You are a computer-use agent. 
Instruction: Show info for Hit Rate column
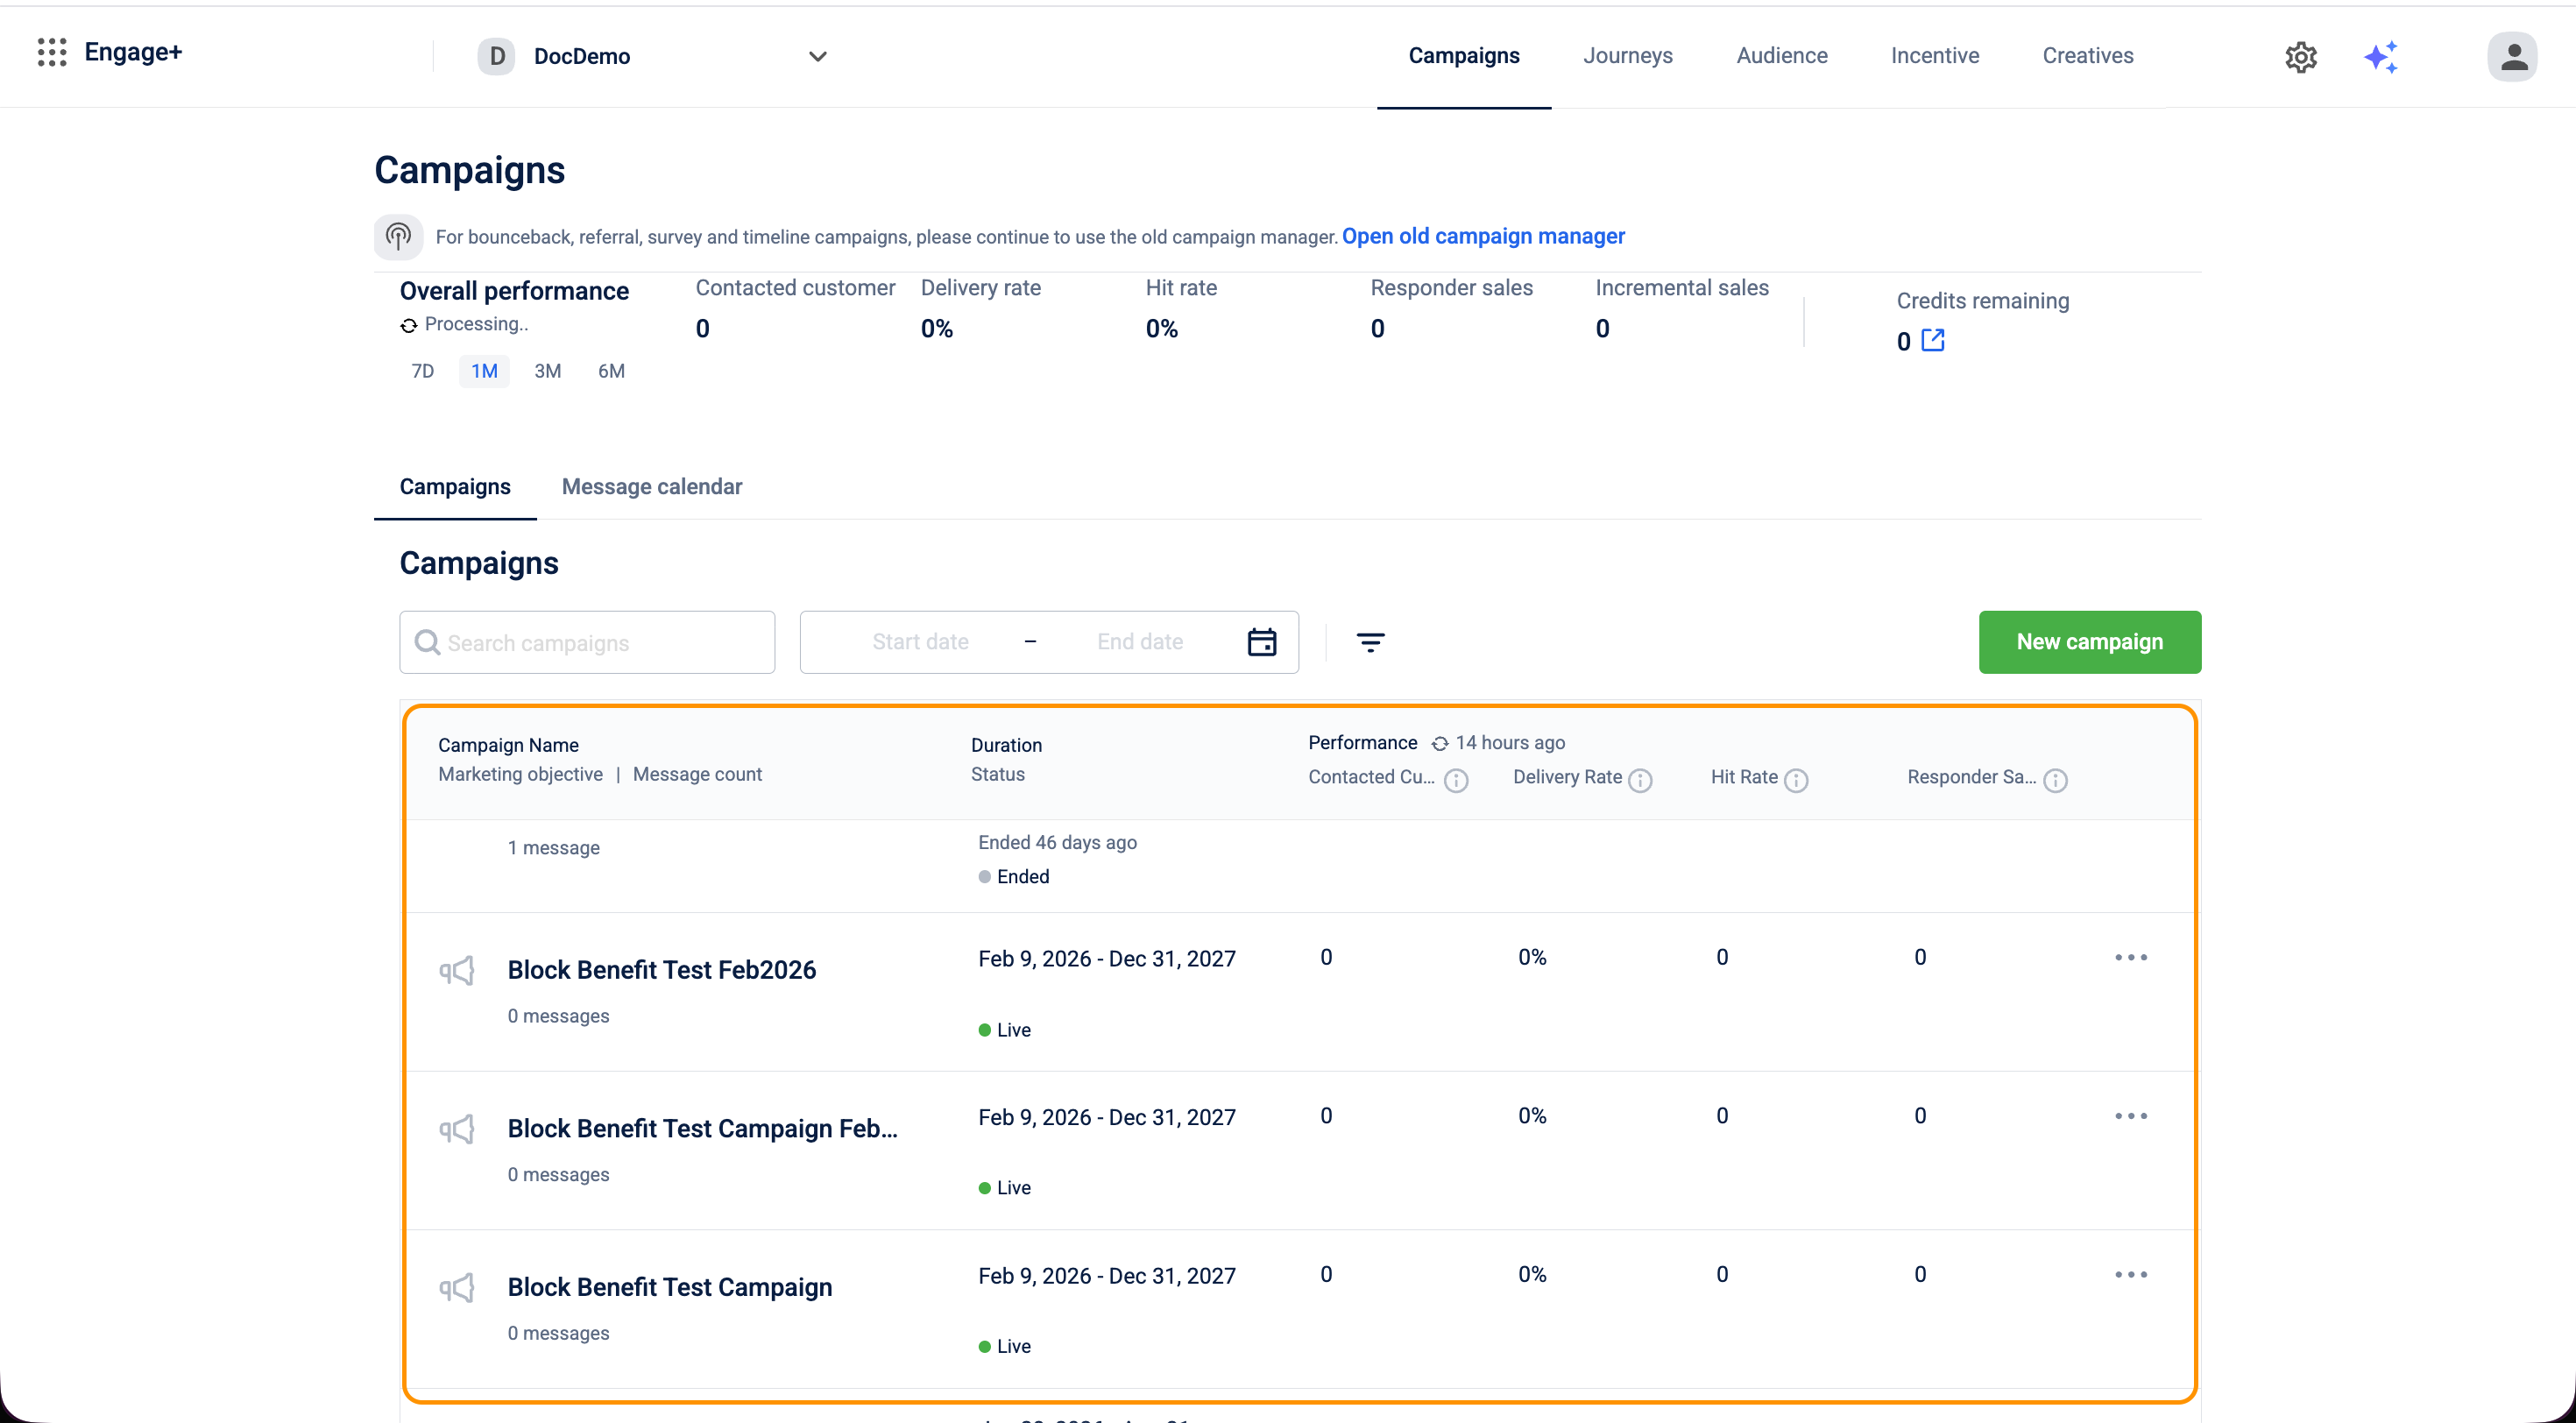(x=1796, y=780)
